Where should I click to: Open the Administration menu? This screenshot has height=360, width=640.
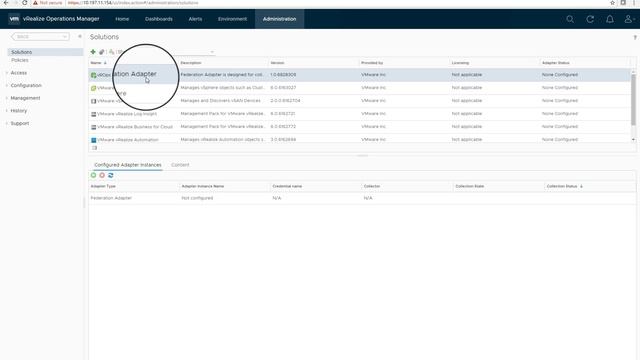280,19
